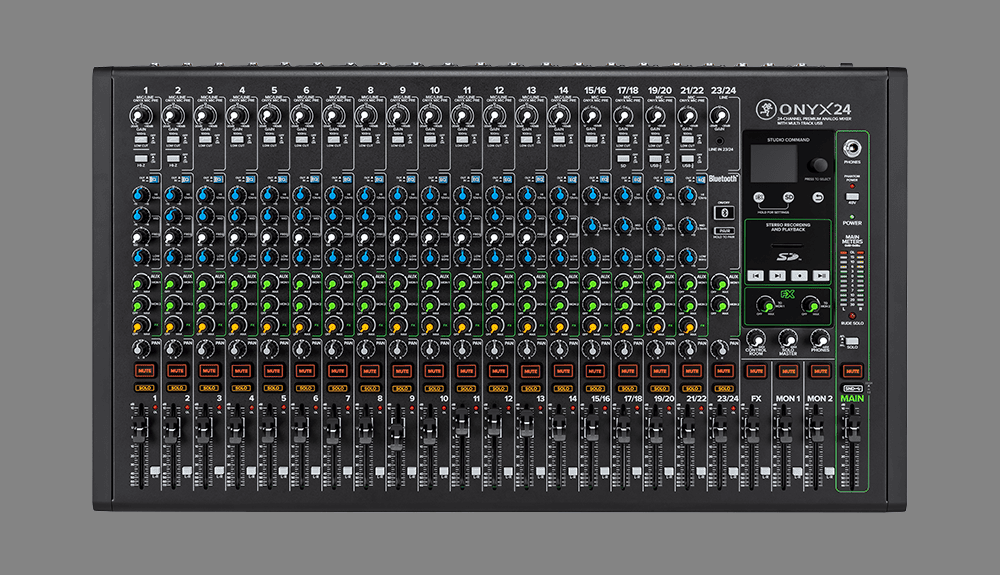Click the channel 10 fader
Image resolution: width=1000 pixels, height=575 pixels.
click(430, 430)
